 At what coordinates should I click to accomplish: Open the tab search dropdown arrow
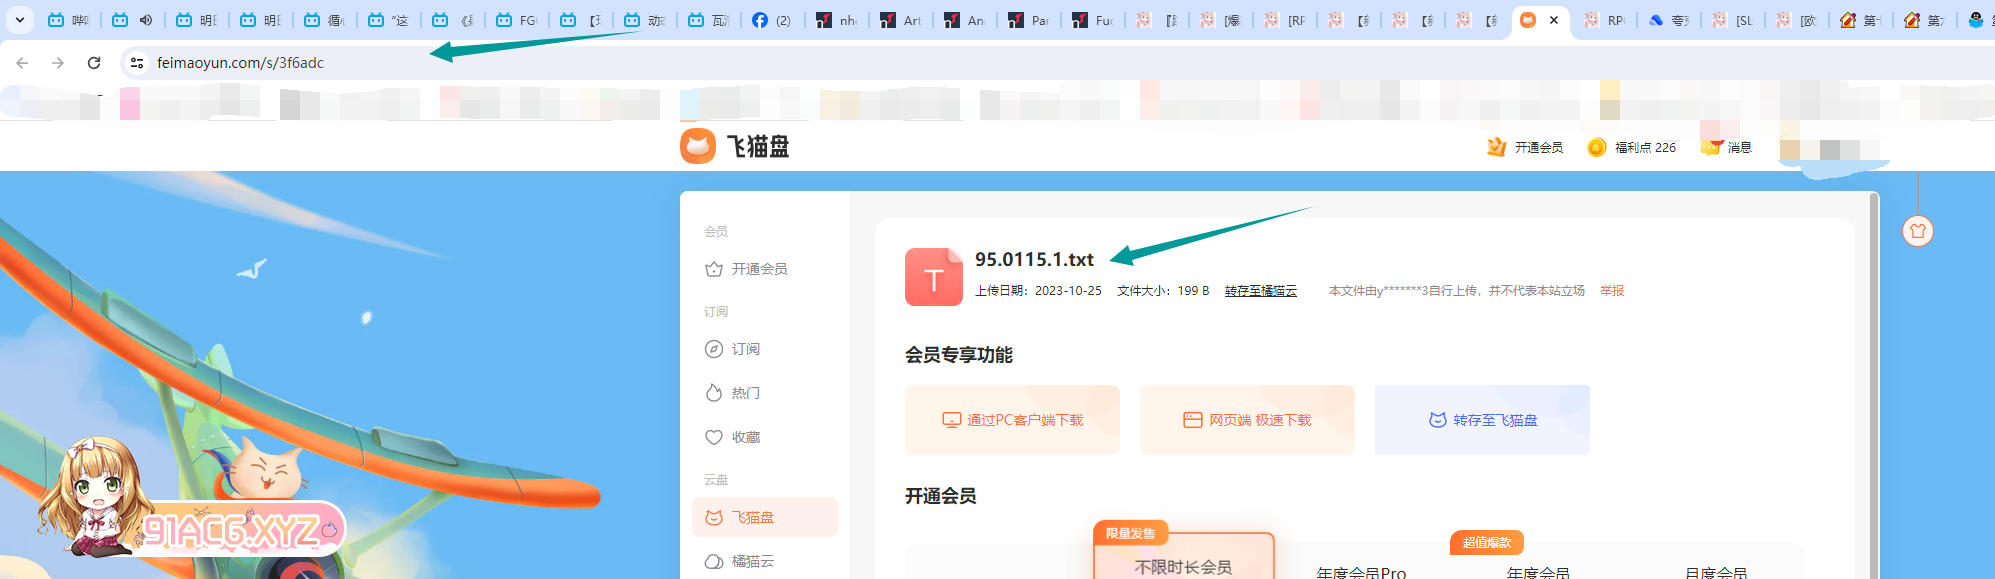20,20
